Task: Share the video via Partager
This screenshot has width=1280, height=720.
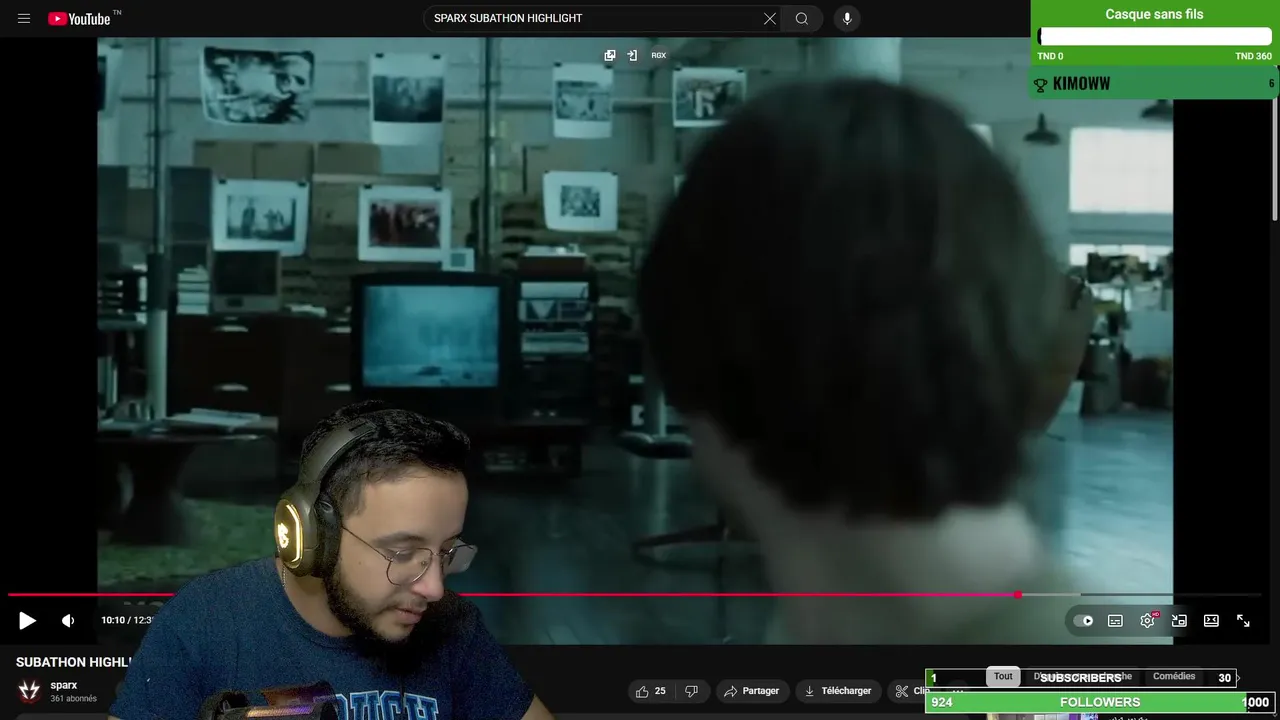Action: [x=752, y=691]
